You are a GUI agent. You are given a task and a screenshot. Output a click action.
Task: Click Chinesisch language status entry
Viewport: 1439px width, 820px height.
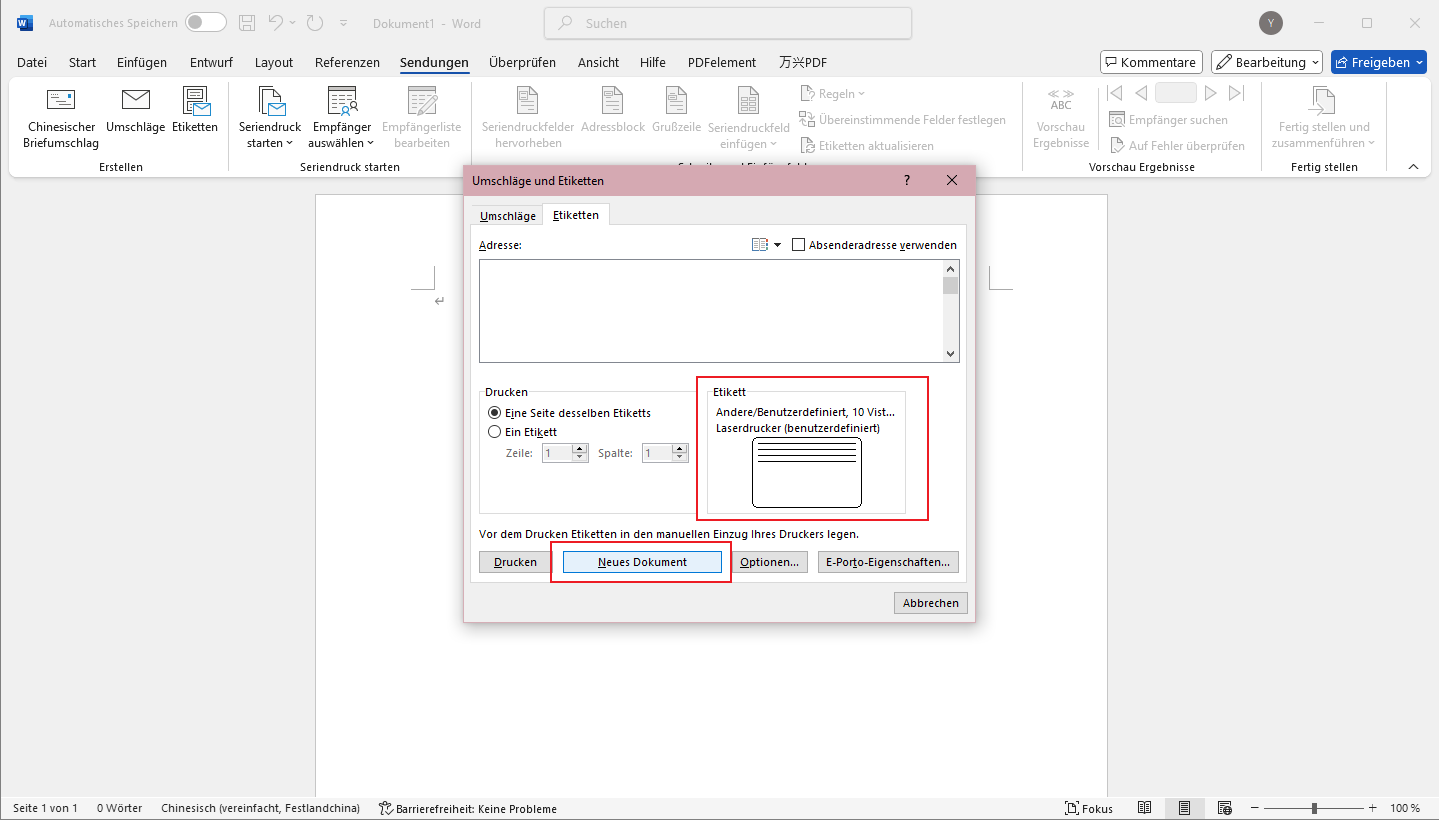[261, 808]
